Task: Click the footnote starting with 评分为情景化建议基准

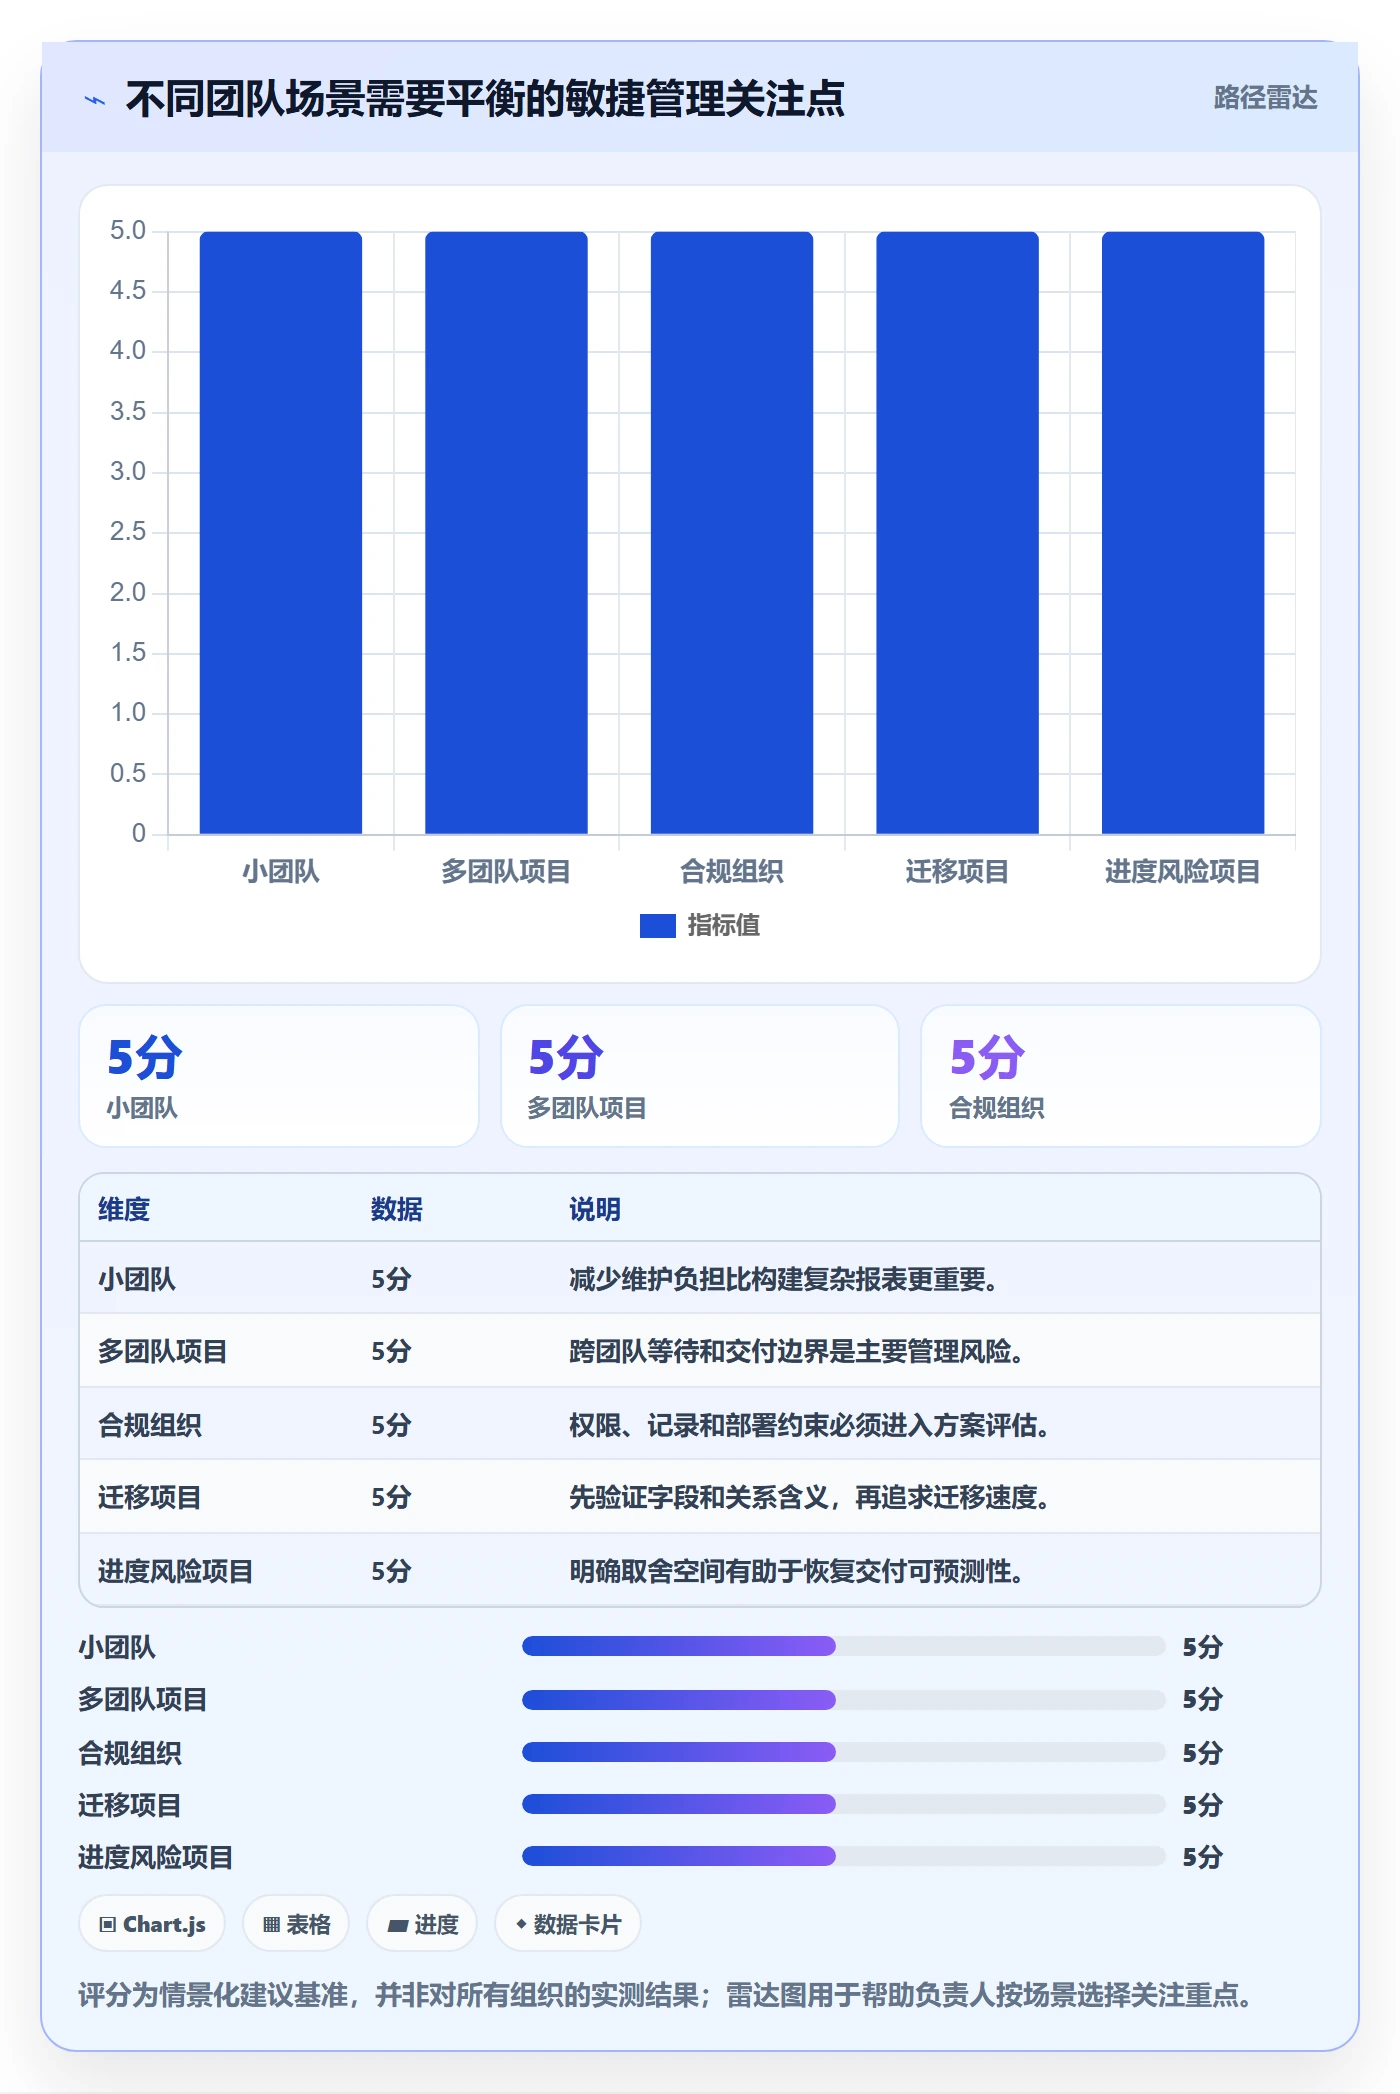Action: click(666, 1996)
